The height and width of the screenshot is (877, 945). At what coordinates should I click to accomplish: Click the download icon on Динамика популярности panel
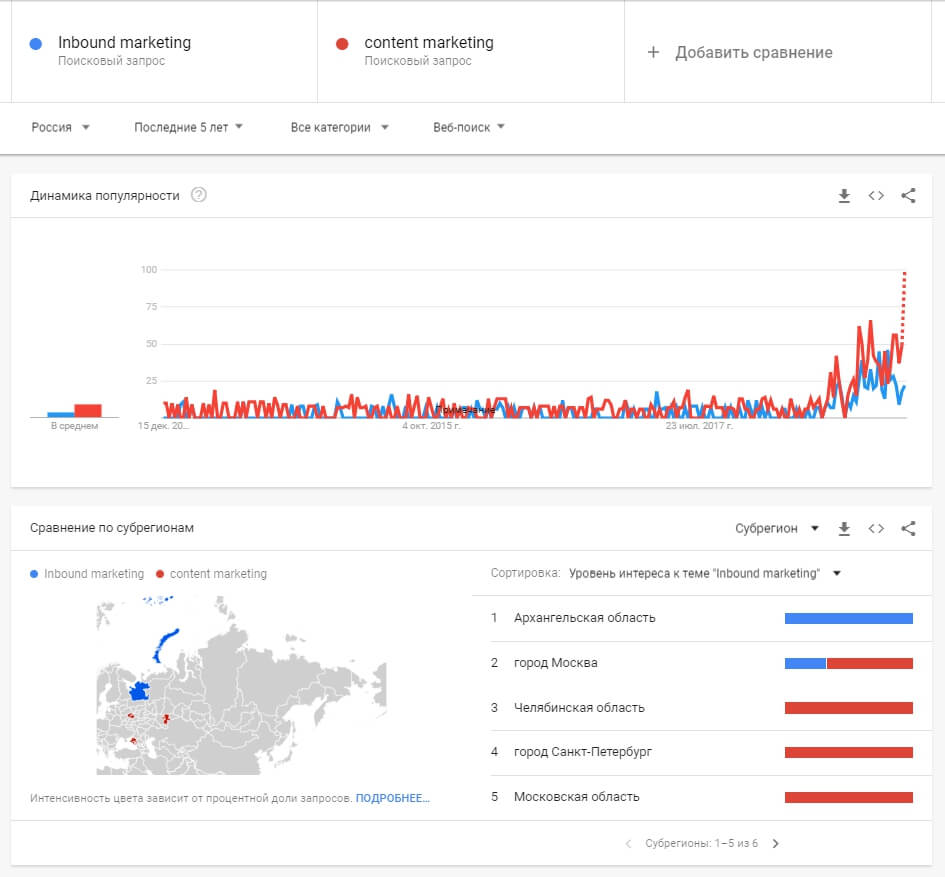844,196
